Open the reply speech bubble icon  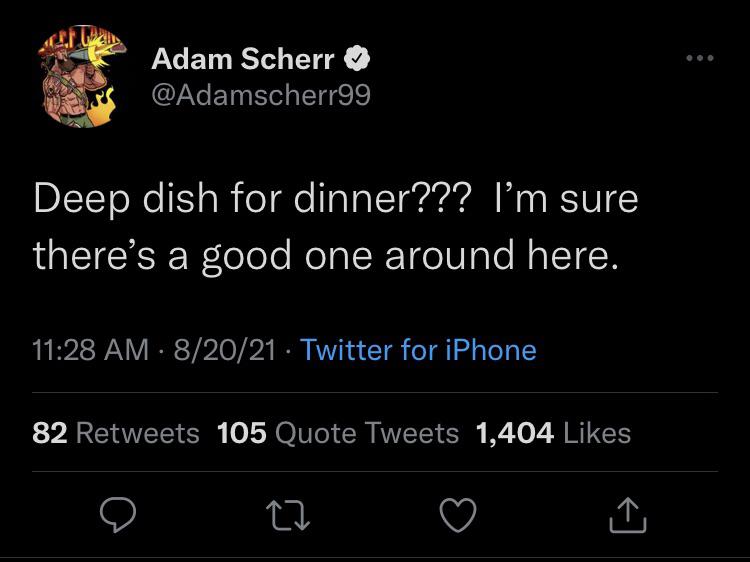click(x=118, y=514)
